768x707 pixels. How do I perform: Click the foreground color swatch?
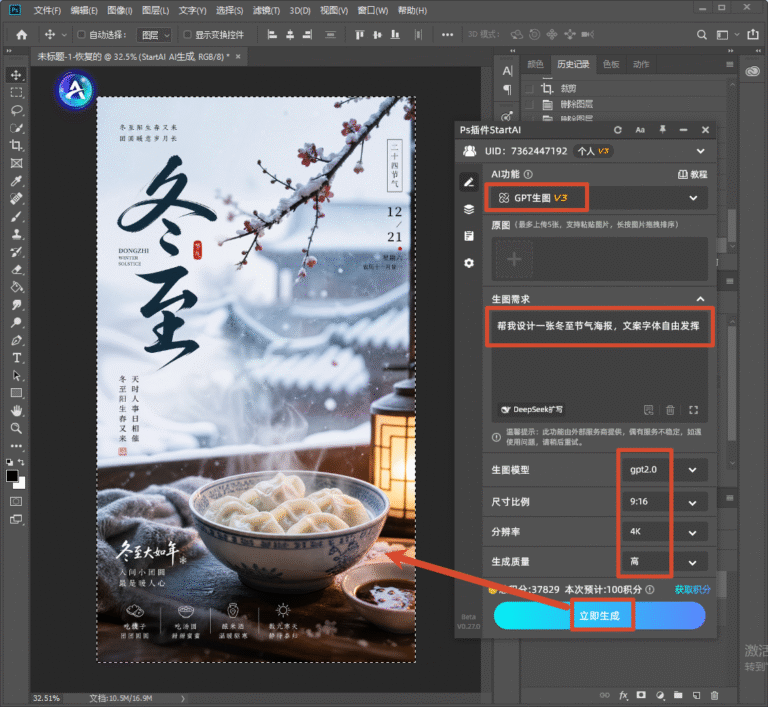point(12,476)
